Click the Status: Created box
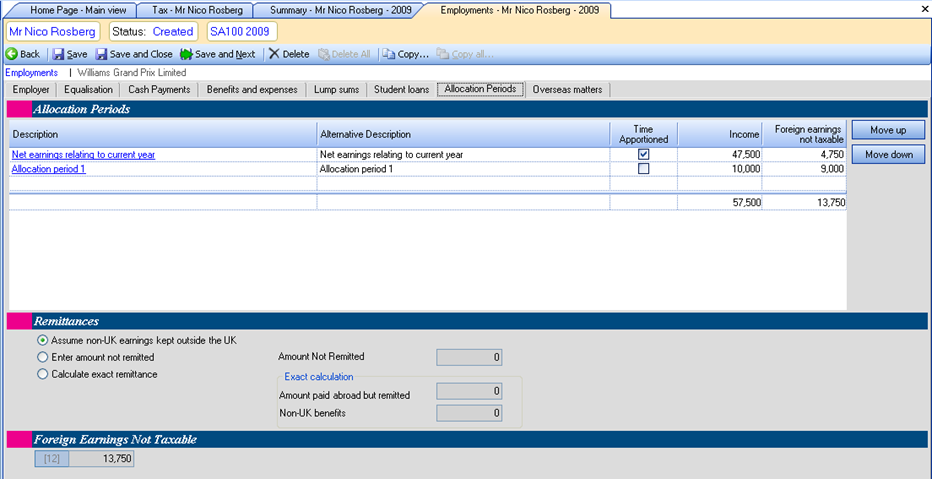Viewport: 932px width, 479px height. (x=153, y=31)
